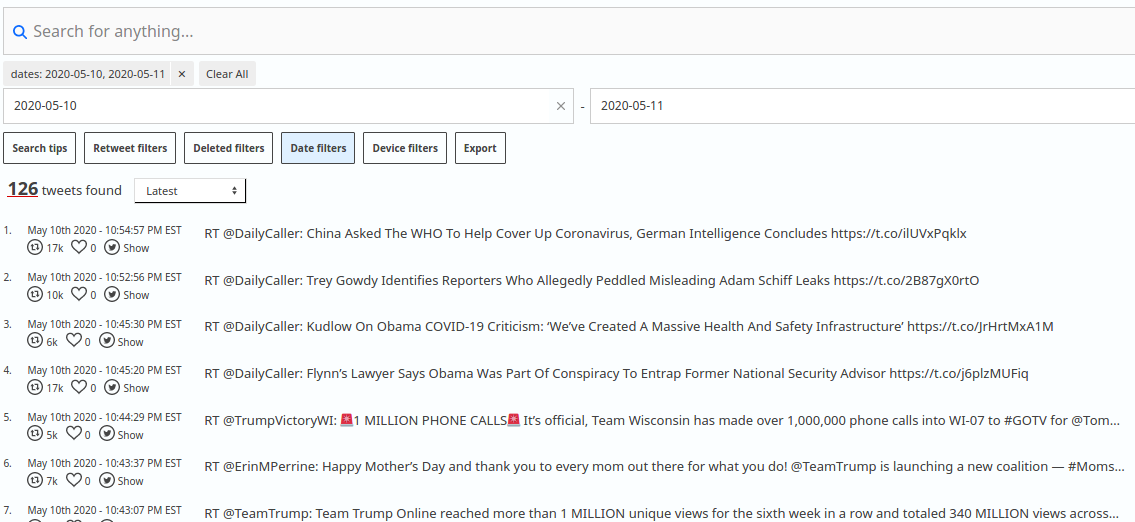1135x522 pixels.
Task: Remove the dates 2020-05-10, 2020-05-11 filter chip
Action: pyautogui.click(x=182, y=74)
